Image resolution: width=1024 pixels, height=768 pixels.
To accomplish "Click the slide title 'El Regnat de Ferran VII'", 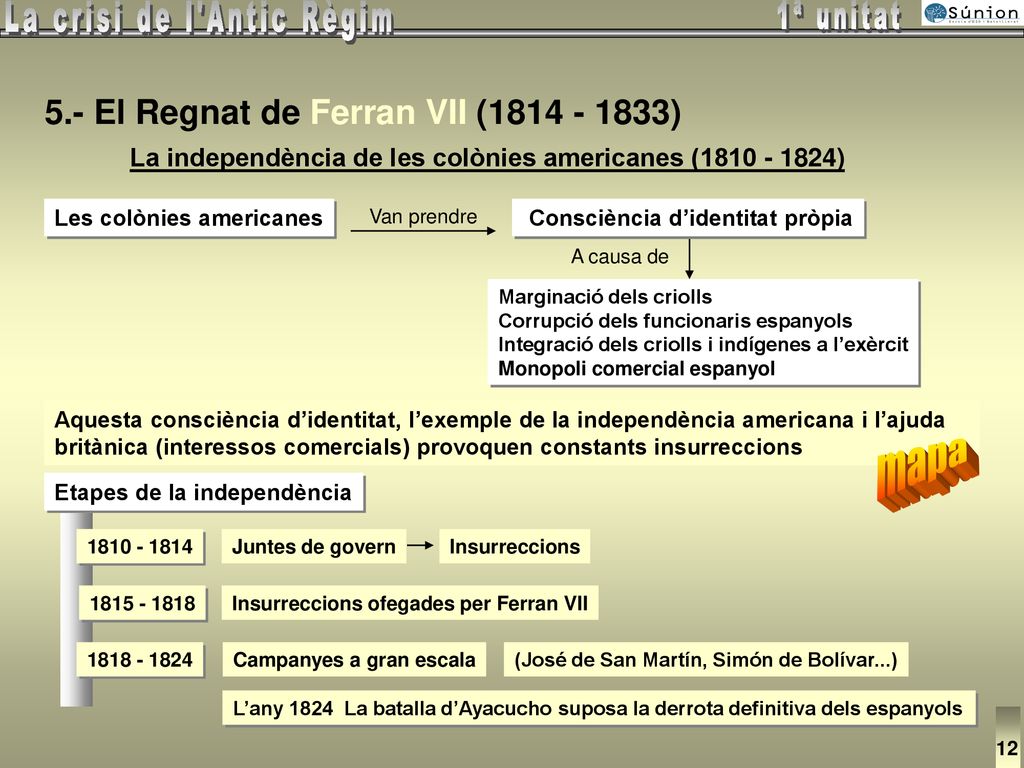I will [x=363, y=112].
